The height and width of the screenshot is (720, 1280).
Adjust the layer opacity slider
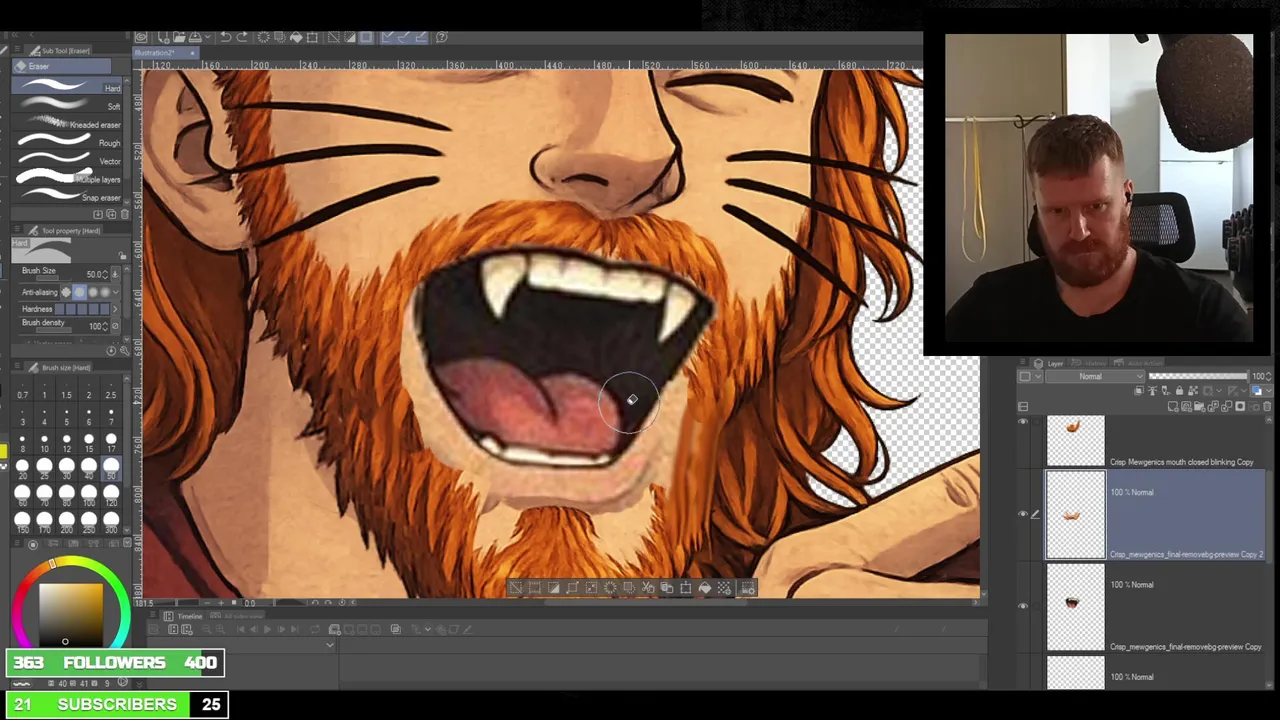(x=1198, y=377)
